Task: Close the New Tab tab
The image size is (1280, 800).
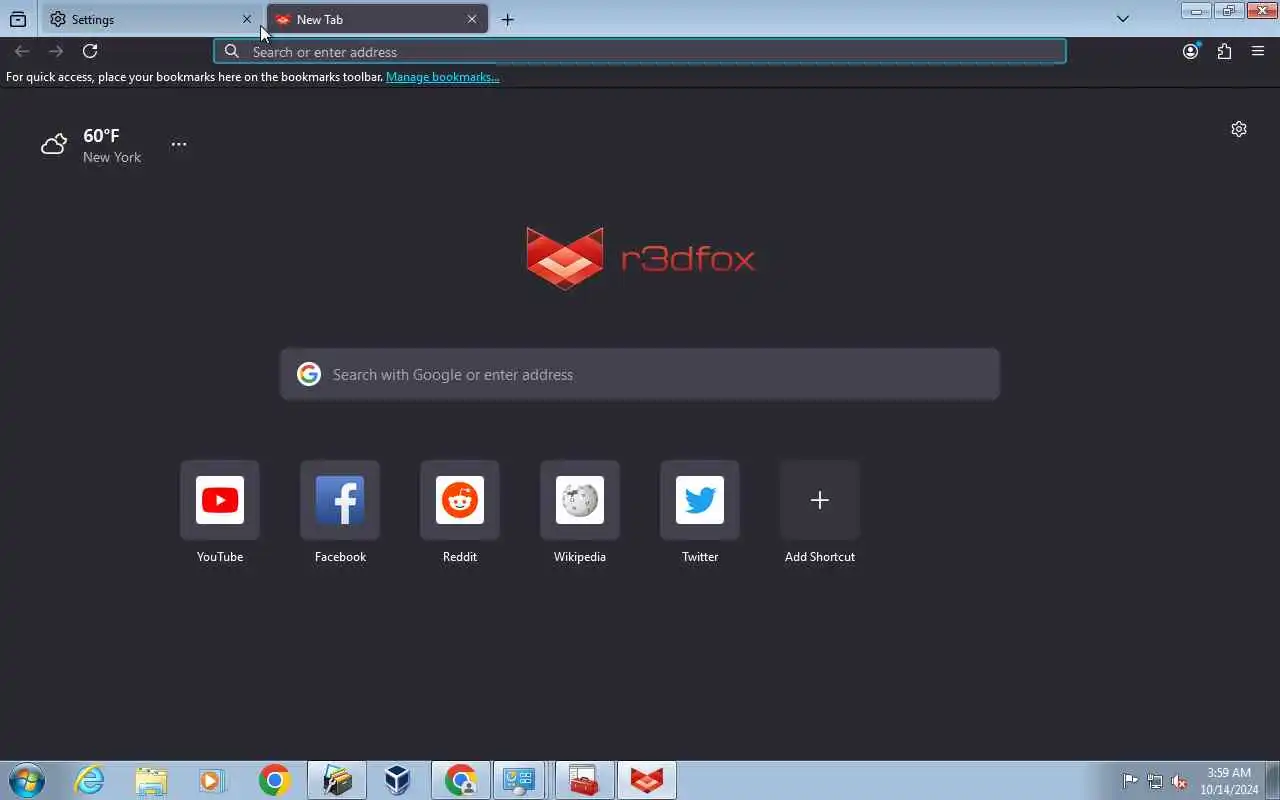Action: 472,19
